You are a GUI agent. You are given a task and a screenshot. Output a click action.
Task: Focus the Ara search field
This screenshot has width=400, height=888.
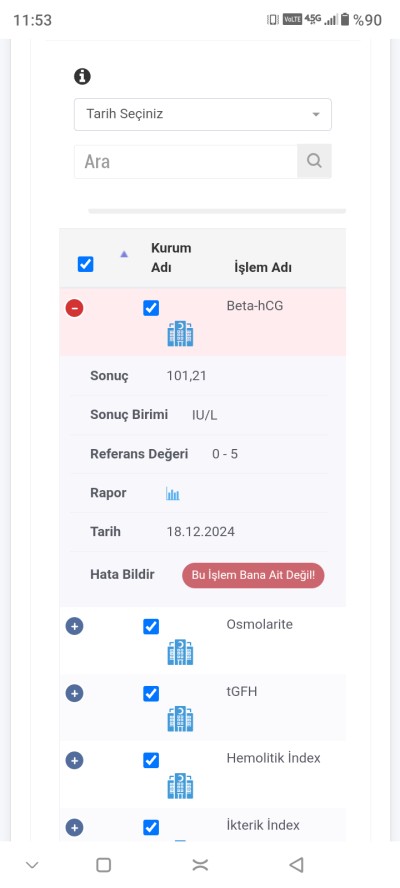point(186,161)
